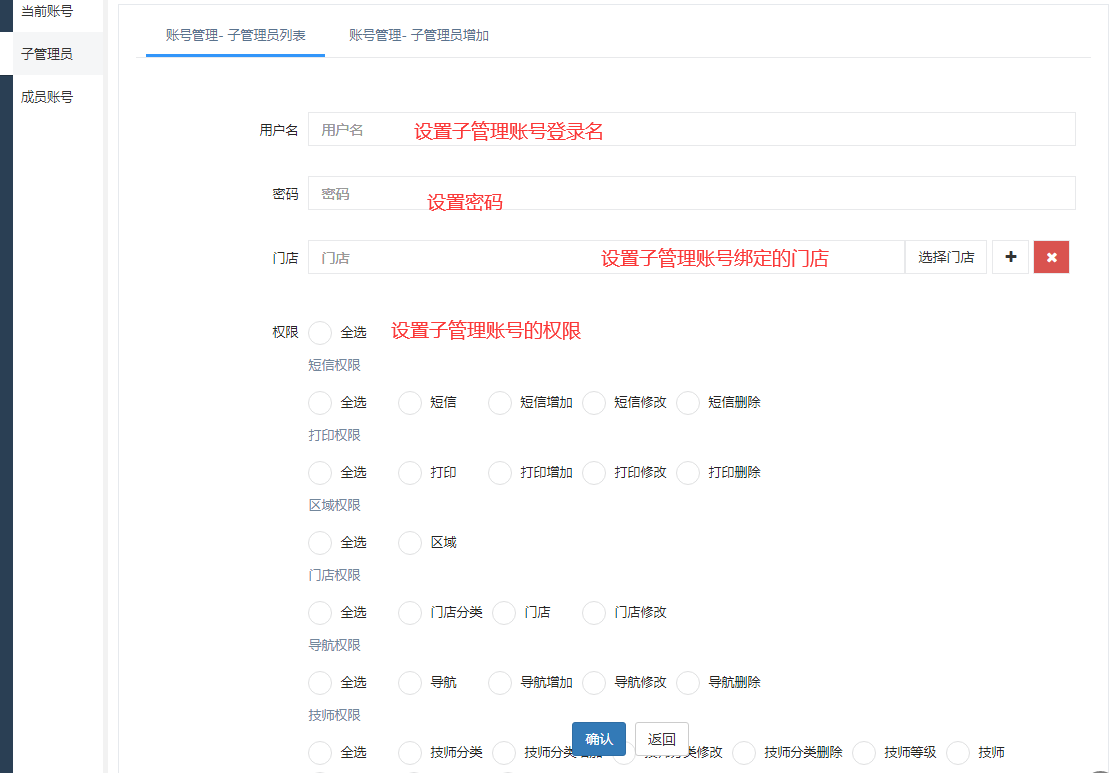Image resolution: width=1116 pixels, height=773 pixels.
Task: Toggle the top-level 全选 permission checkbox
Action: (x=320, y=332)
